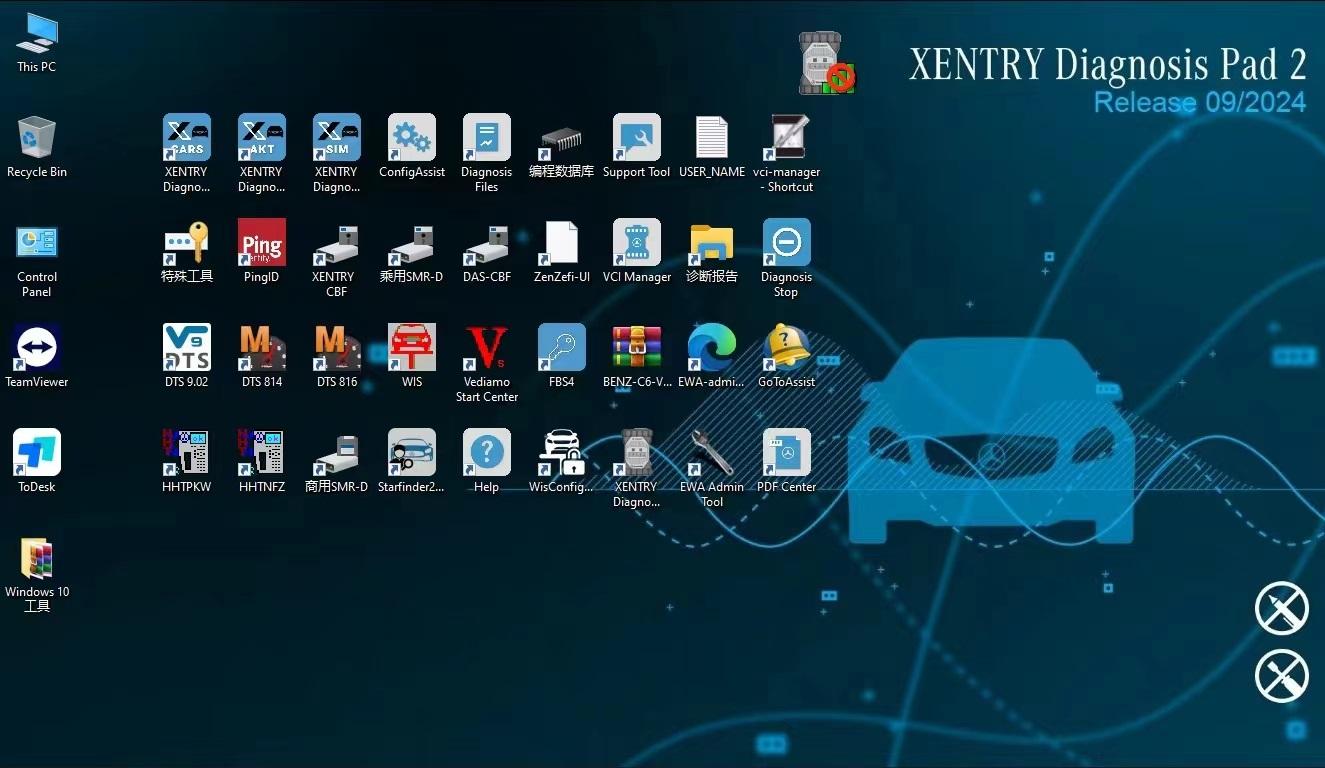Open the XENTRY Diagnosis Cars shortcut
This screenshot has width=1325, height=768.
[186, 138]
